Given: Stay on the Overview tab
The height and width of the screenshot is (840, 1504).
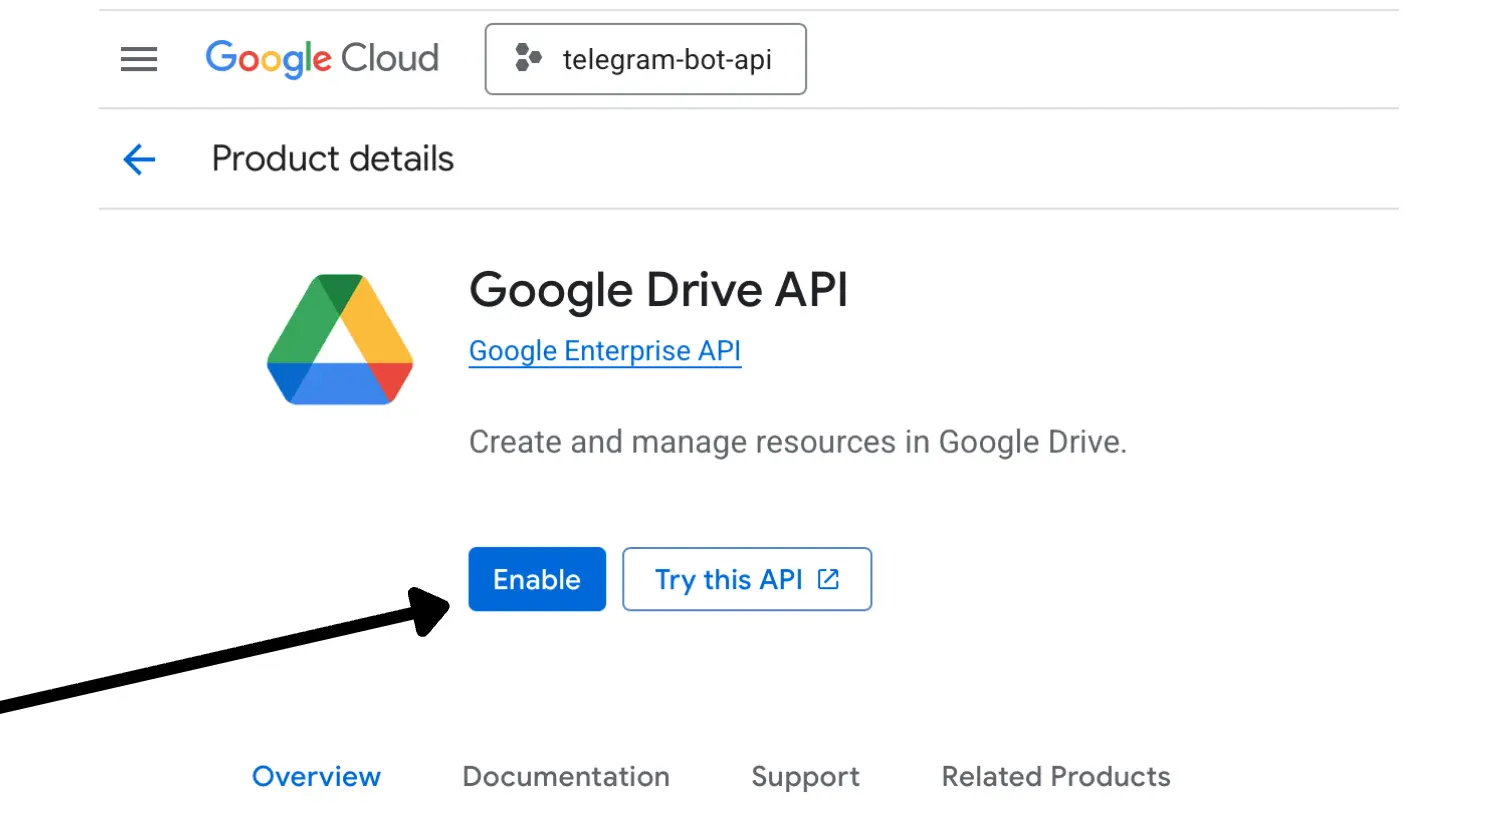Looking at the screenshot, I should 316,776.
